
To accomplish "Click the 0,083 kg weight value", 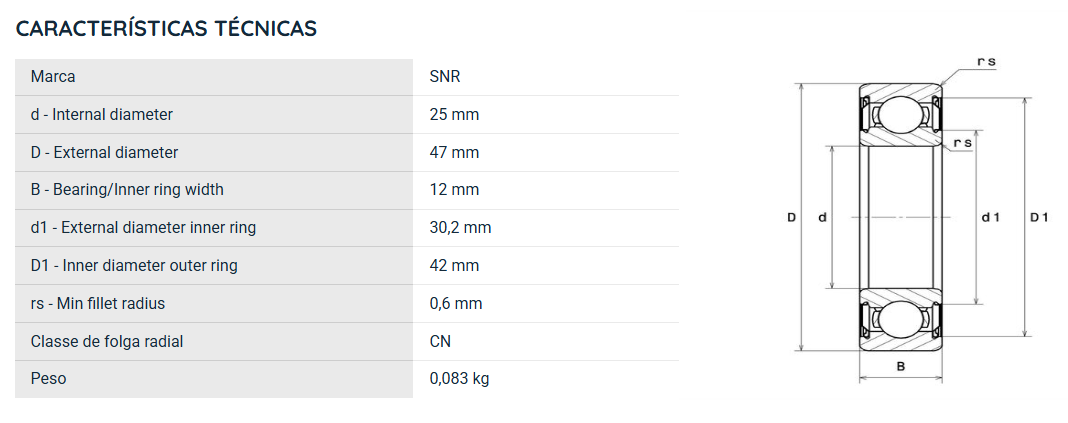I will pos(460,379).
